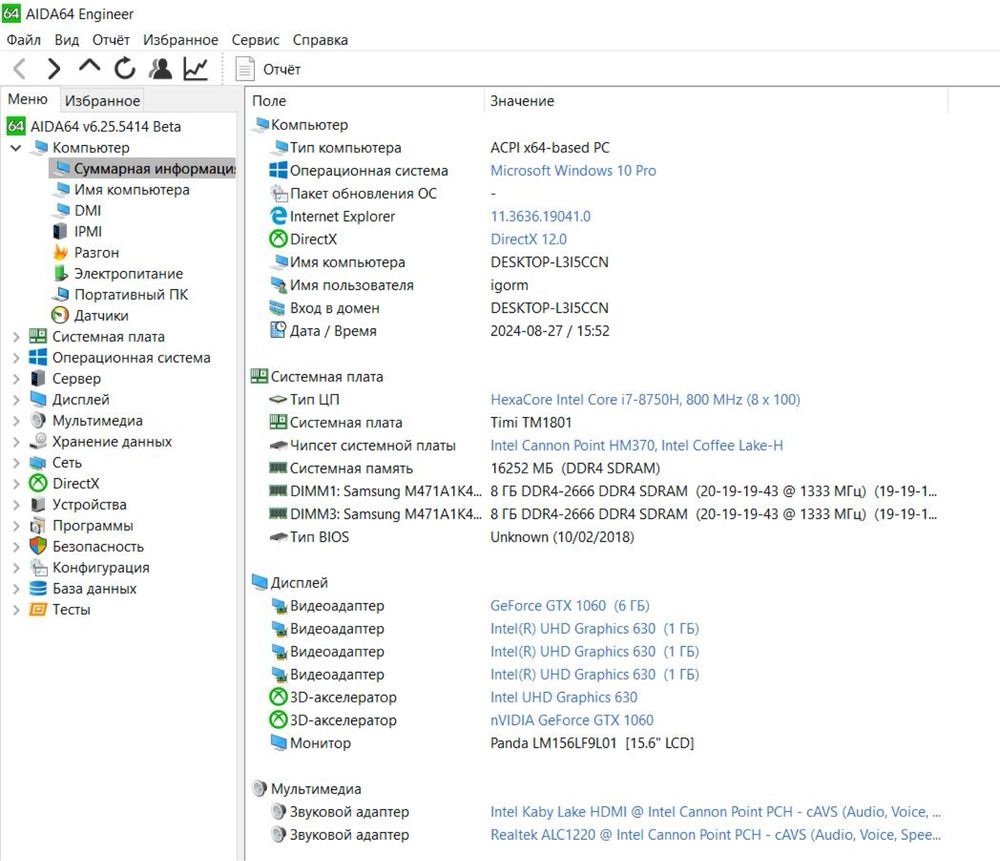Open the HexaCore Intel Core i7-8750H link
Viewport: 1000px width, 861px height.
coord(645,400)
